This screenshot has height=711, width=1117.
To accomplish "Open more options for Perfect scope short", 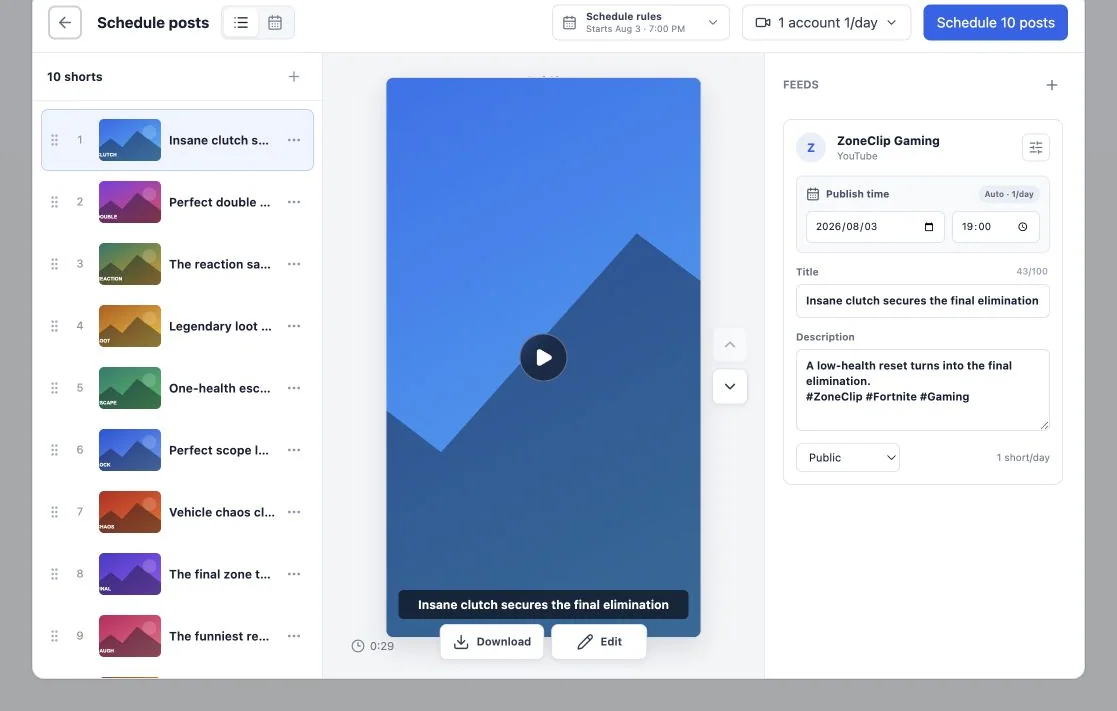I will [293, 450].
